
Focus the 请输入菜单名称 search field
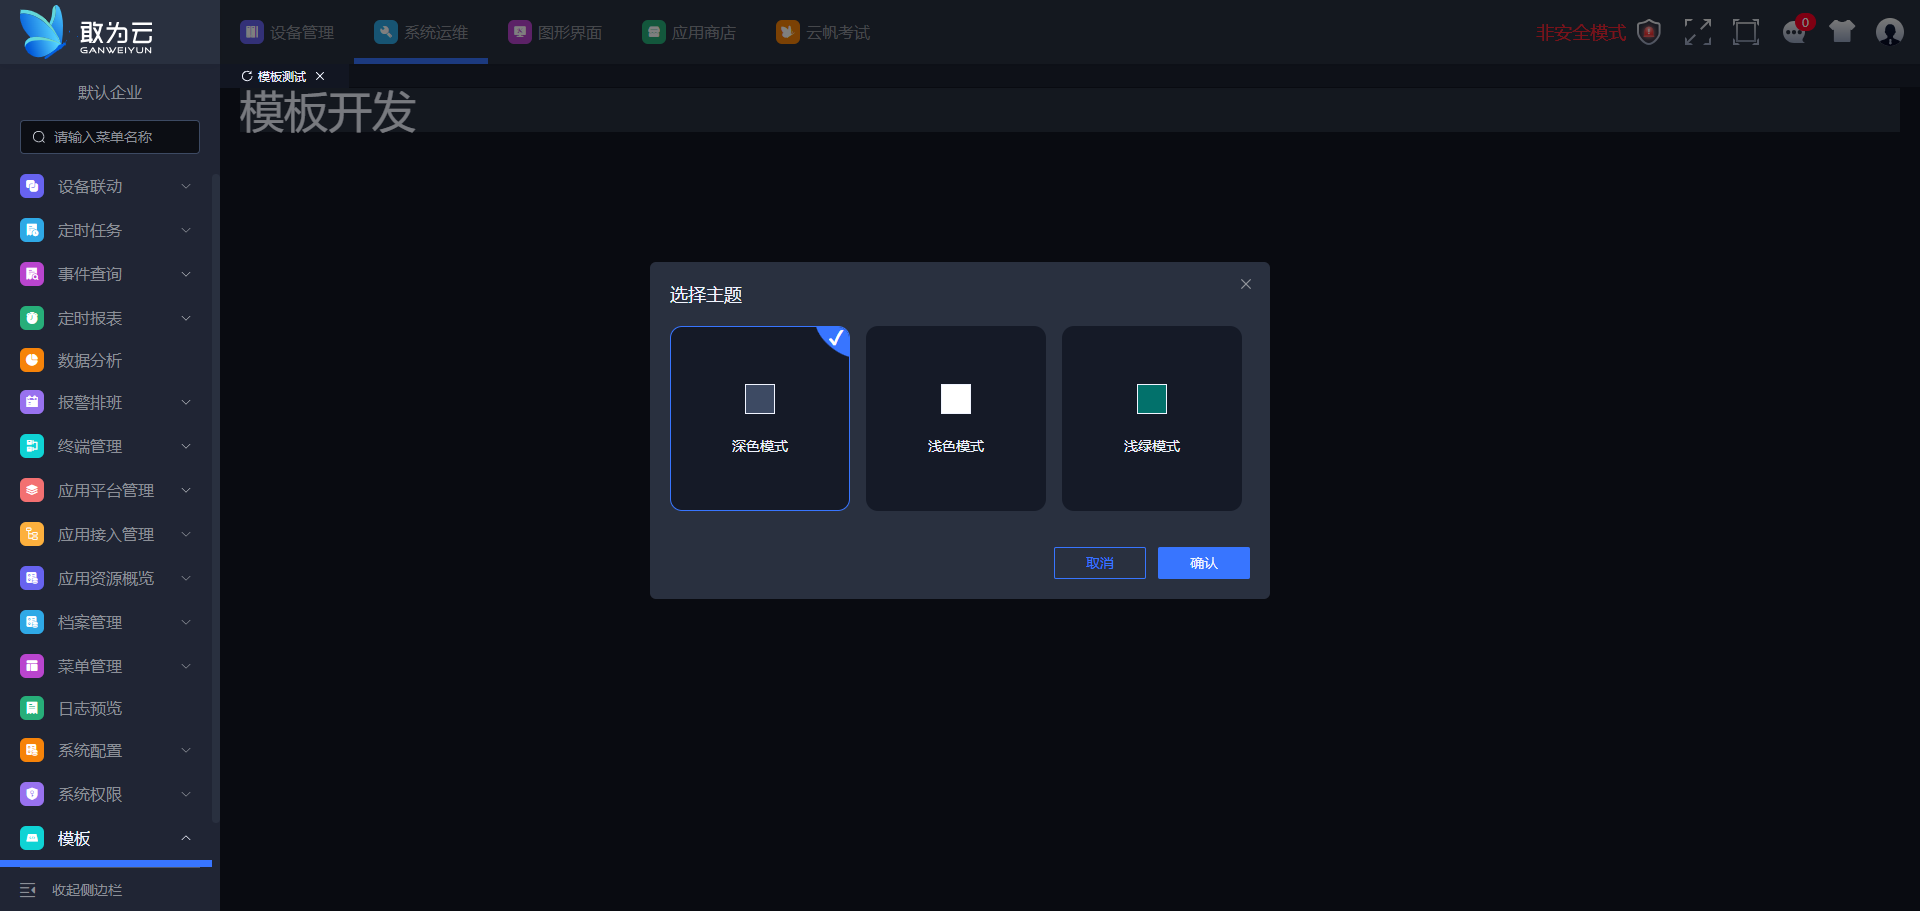(x=110, y=137)
